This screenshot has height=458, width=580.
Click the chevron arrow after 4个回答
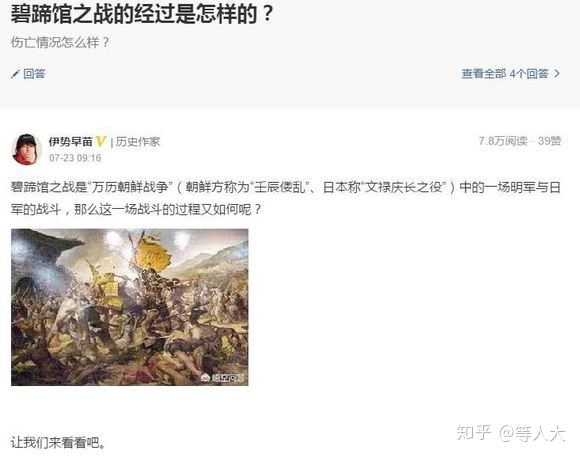coord(557,74)
